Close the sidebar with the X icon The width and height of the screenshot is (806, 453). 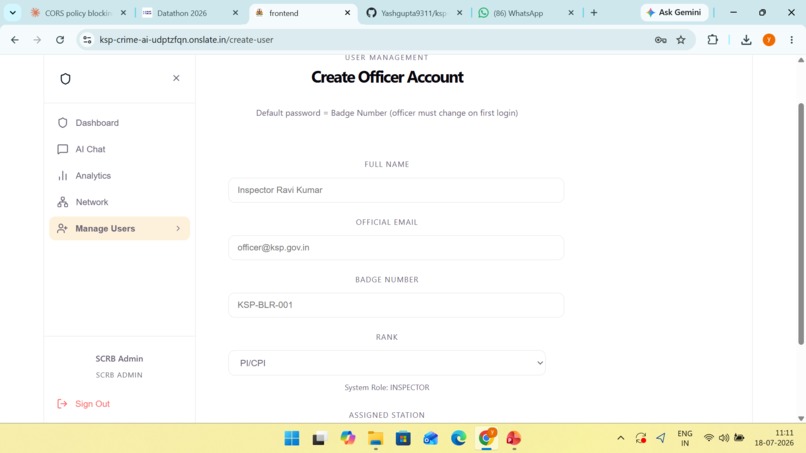[176, 78]
